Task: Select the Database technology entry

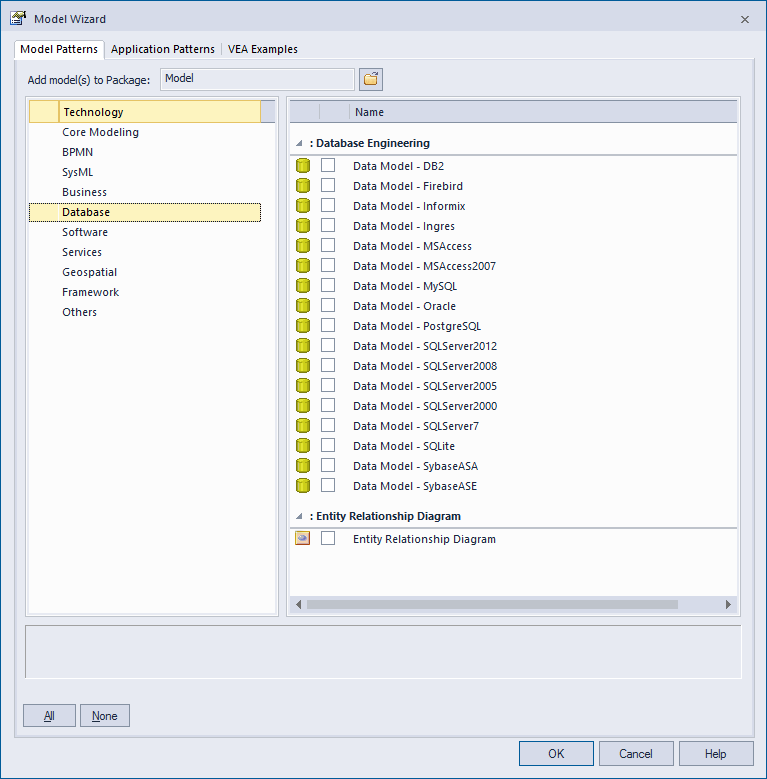Action: pyautogui.click(x=145, y=212)
